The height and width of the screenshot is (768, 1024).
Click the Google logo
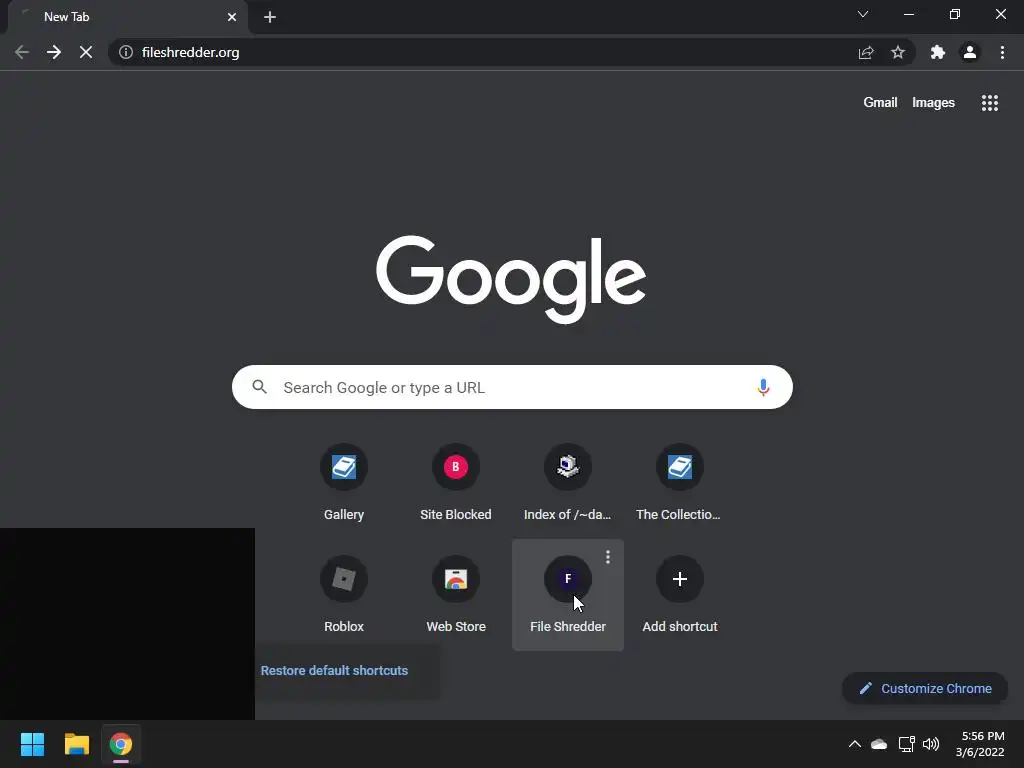[511, 279]
